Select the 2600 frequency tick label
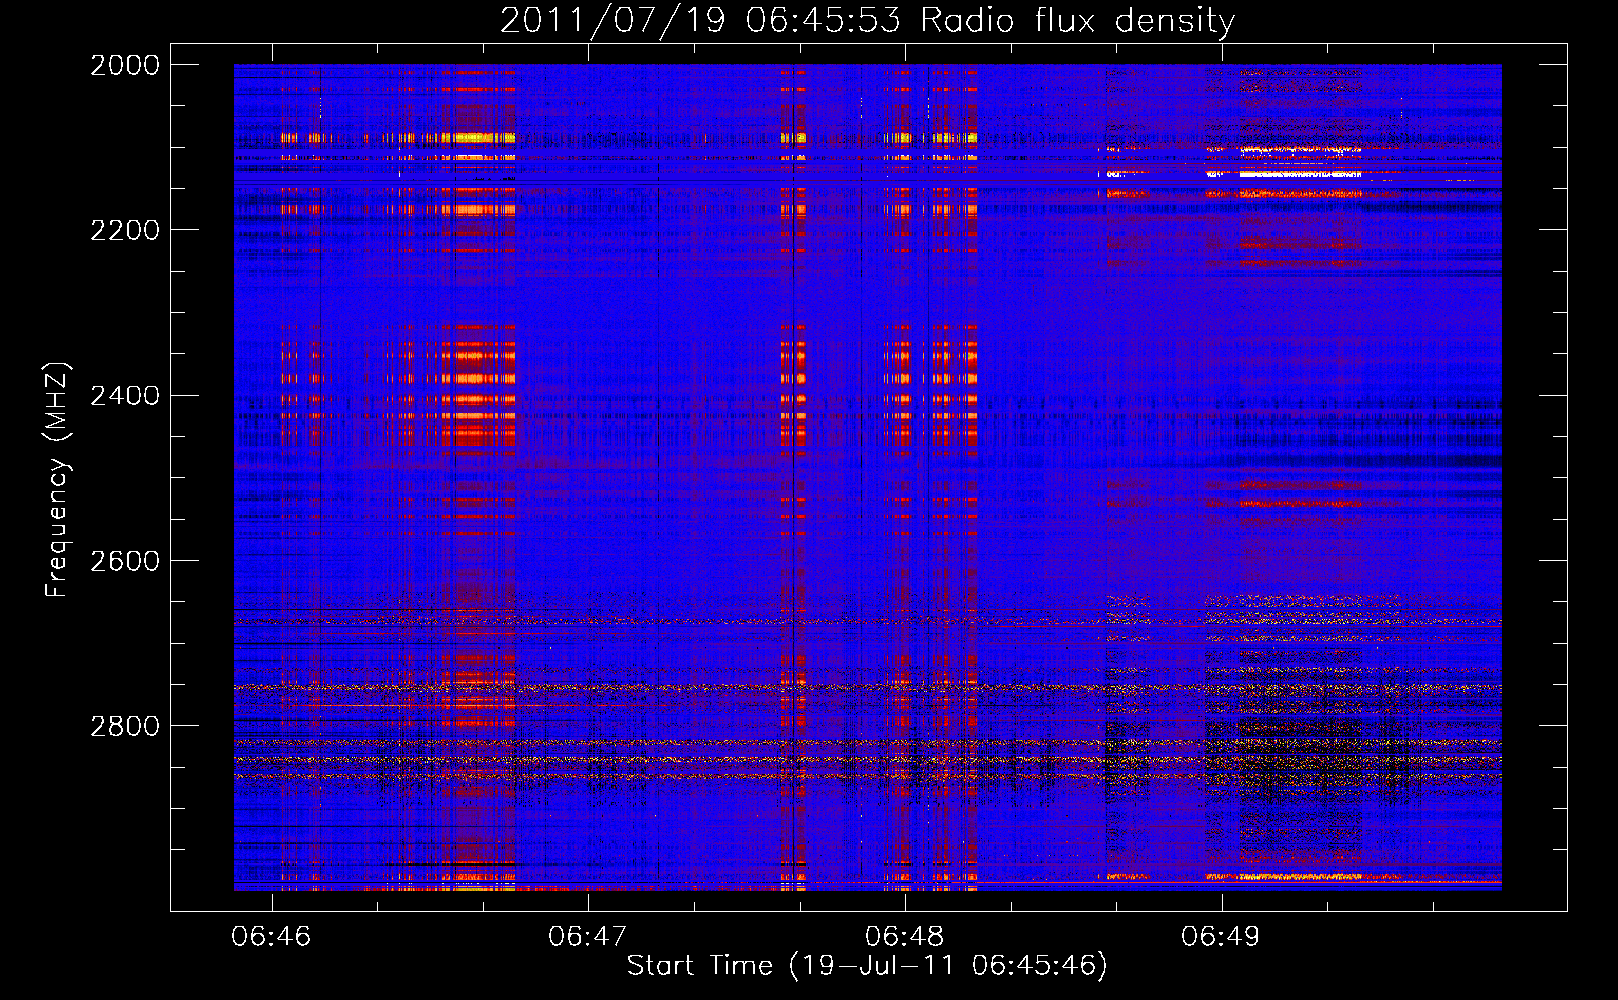 click(x=125, y=561)
